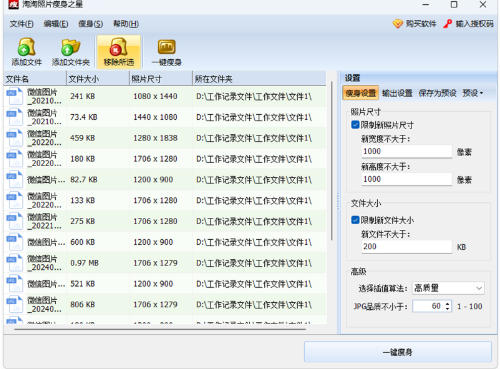Screen dimensions: 500x369
Task: Click the 0.97 MB file size cell
Action: tap(84, 263)
